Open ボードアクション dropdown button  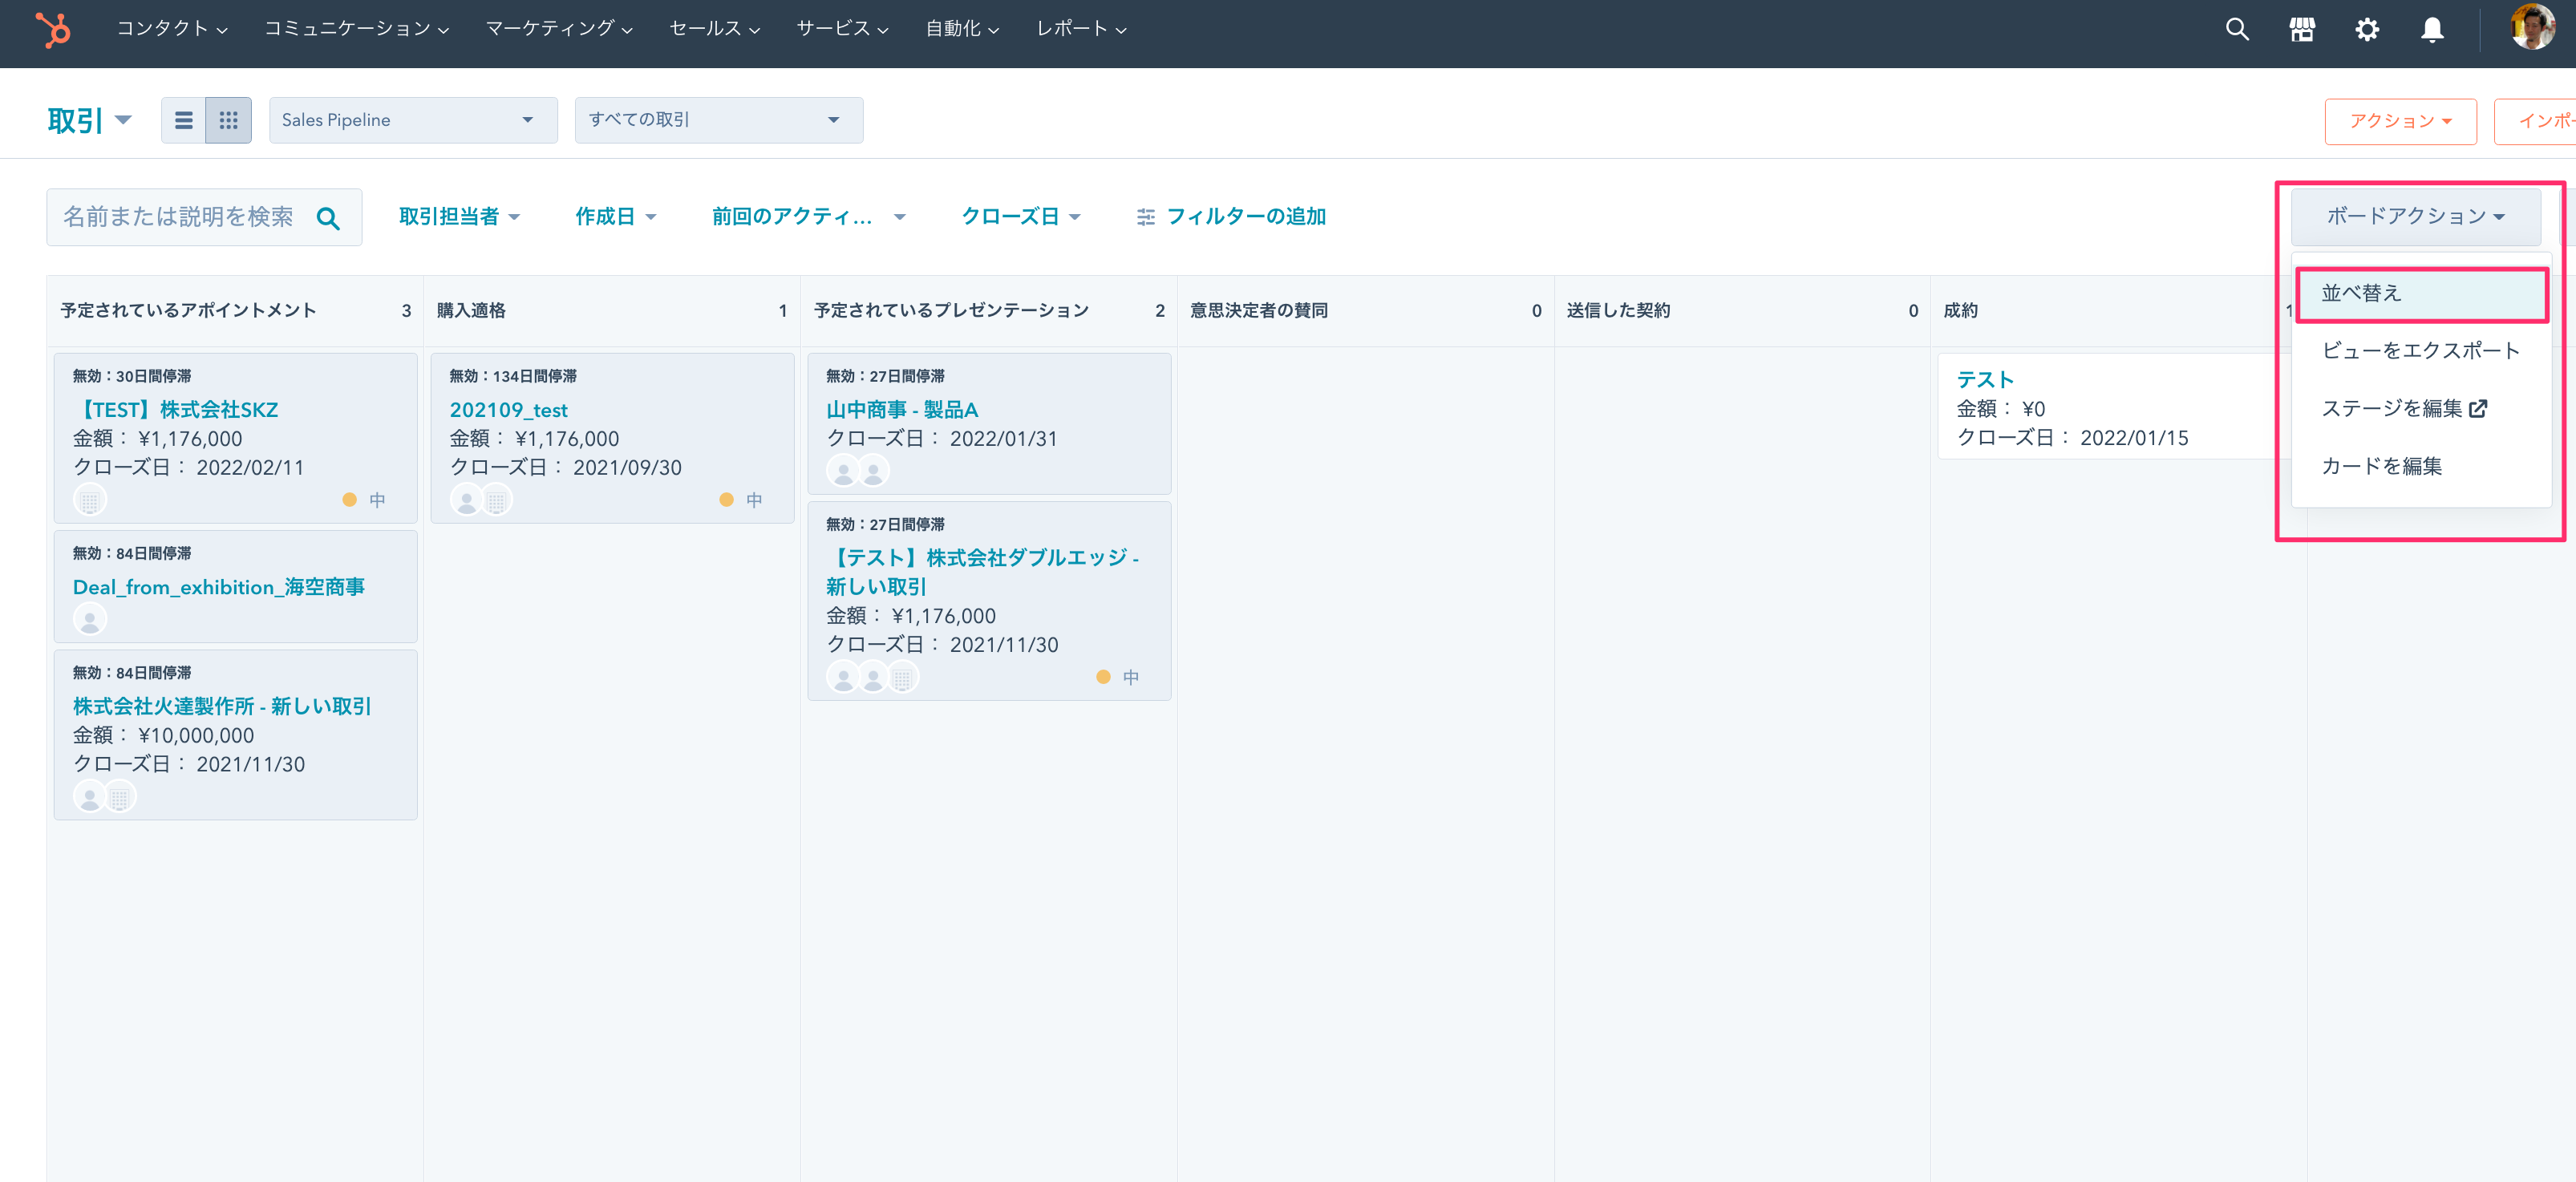pyautogui.click(x=2415, y=216)
